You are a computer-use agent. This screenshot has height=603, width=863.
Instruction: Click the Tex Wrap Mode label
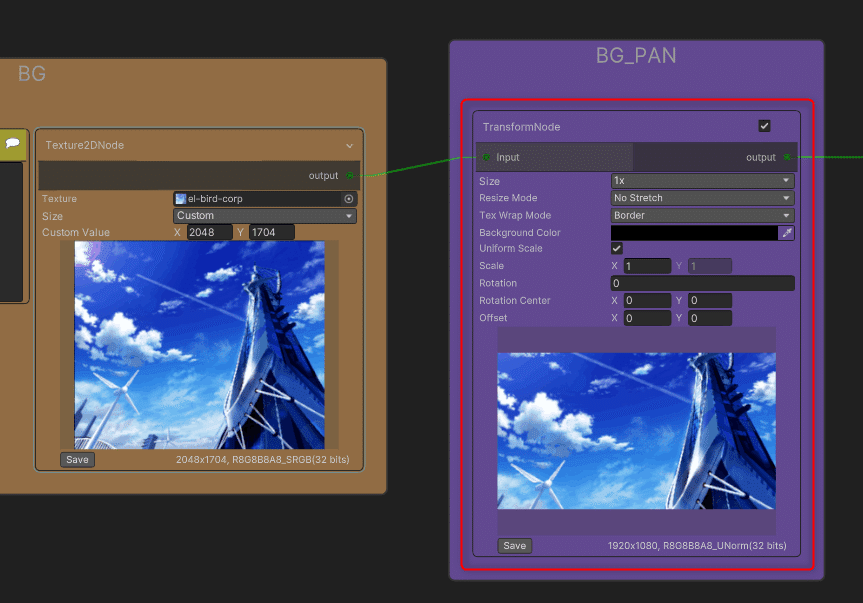coord(515,215)
